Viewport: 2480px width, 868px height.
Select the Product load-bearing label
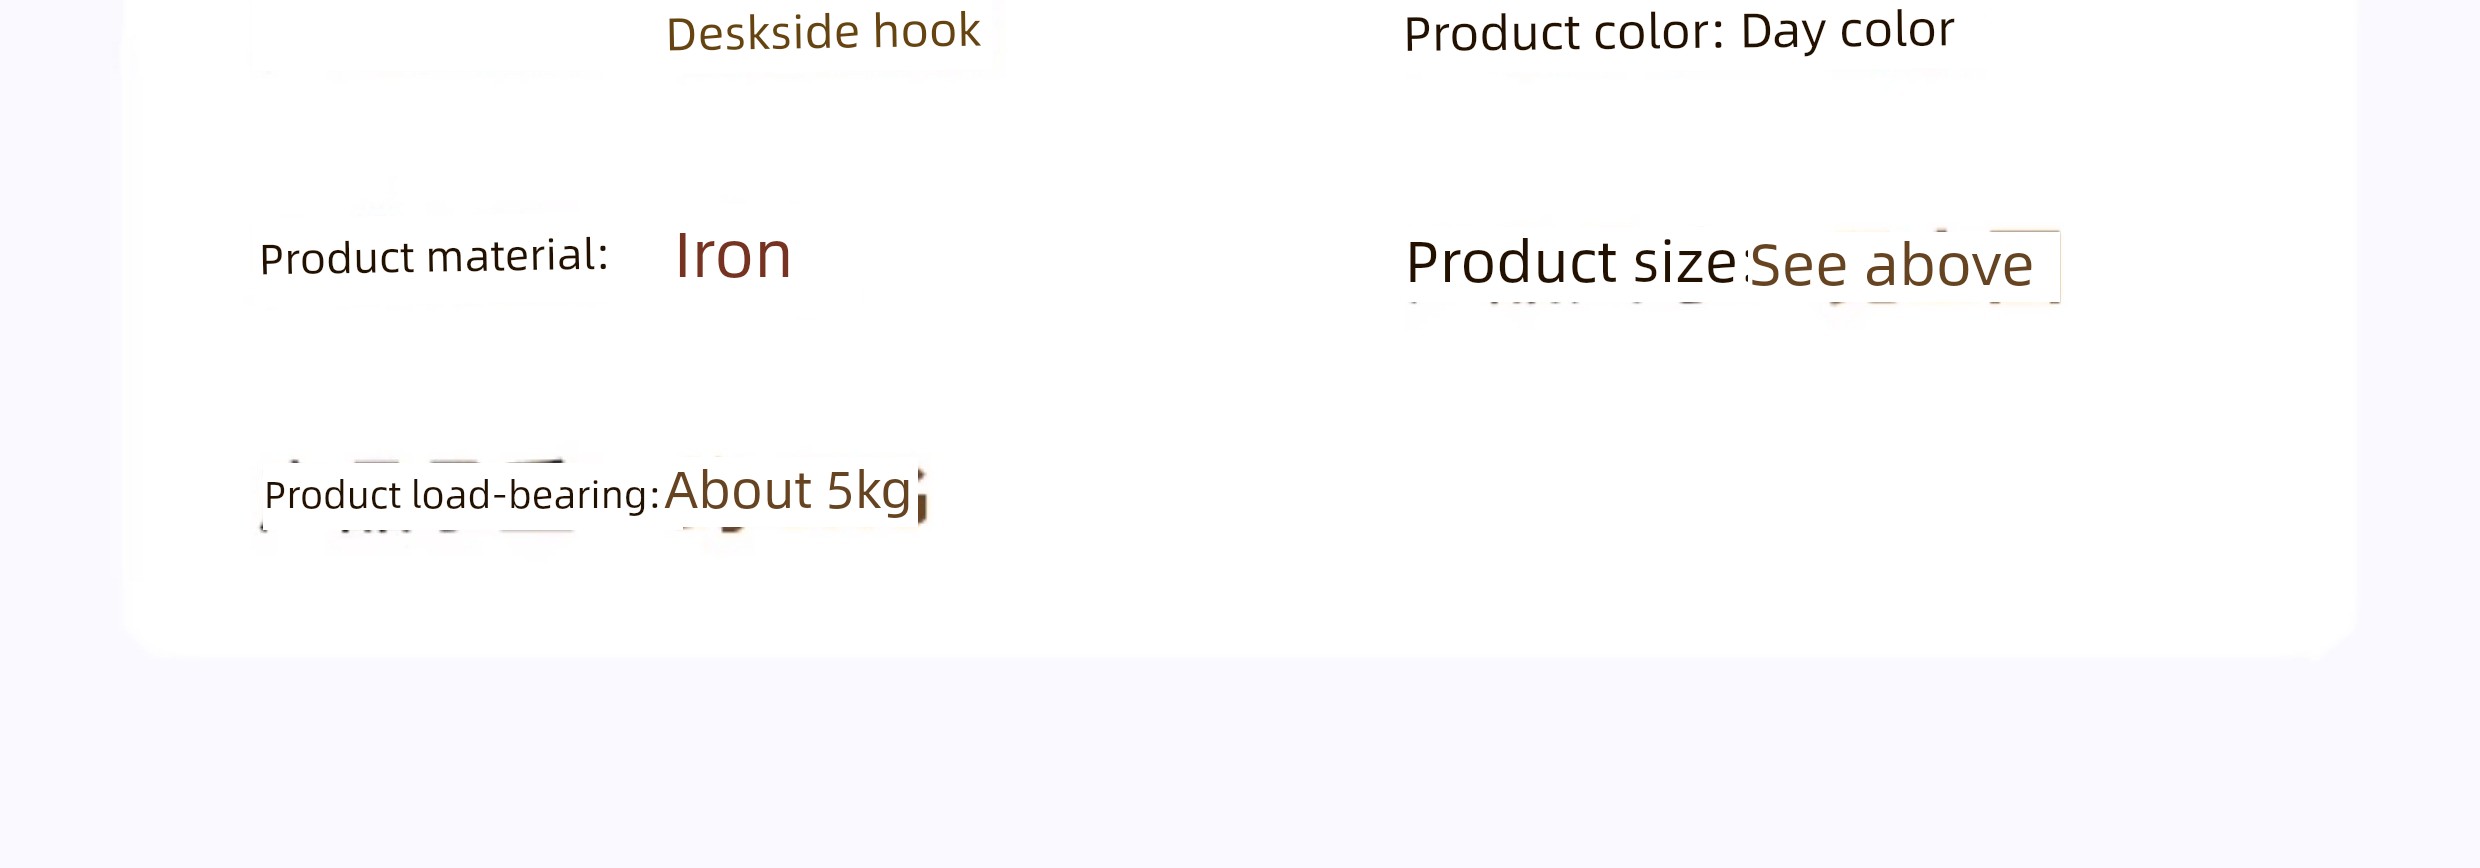[462, 495]
